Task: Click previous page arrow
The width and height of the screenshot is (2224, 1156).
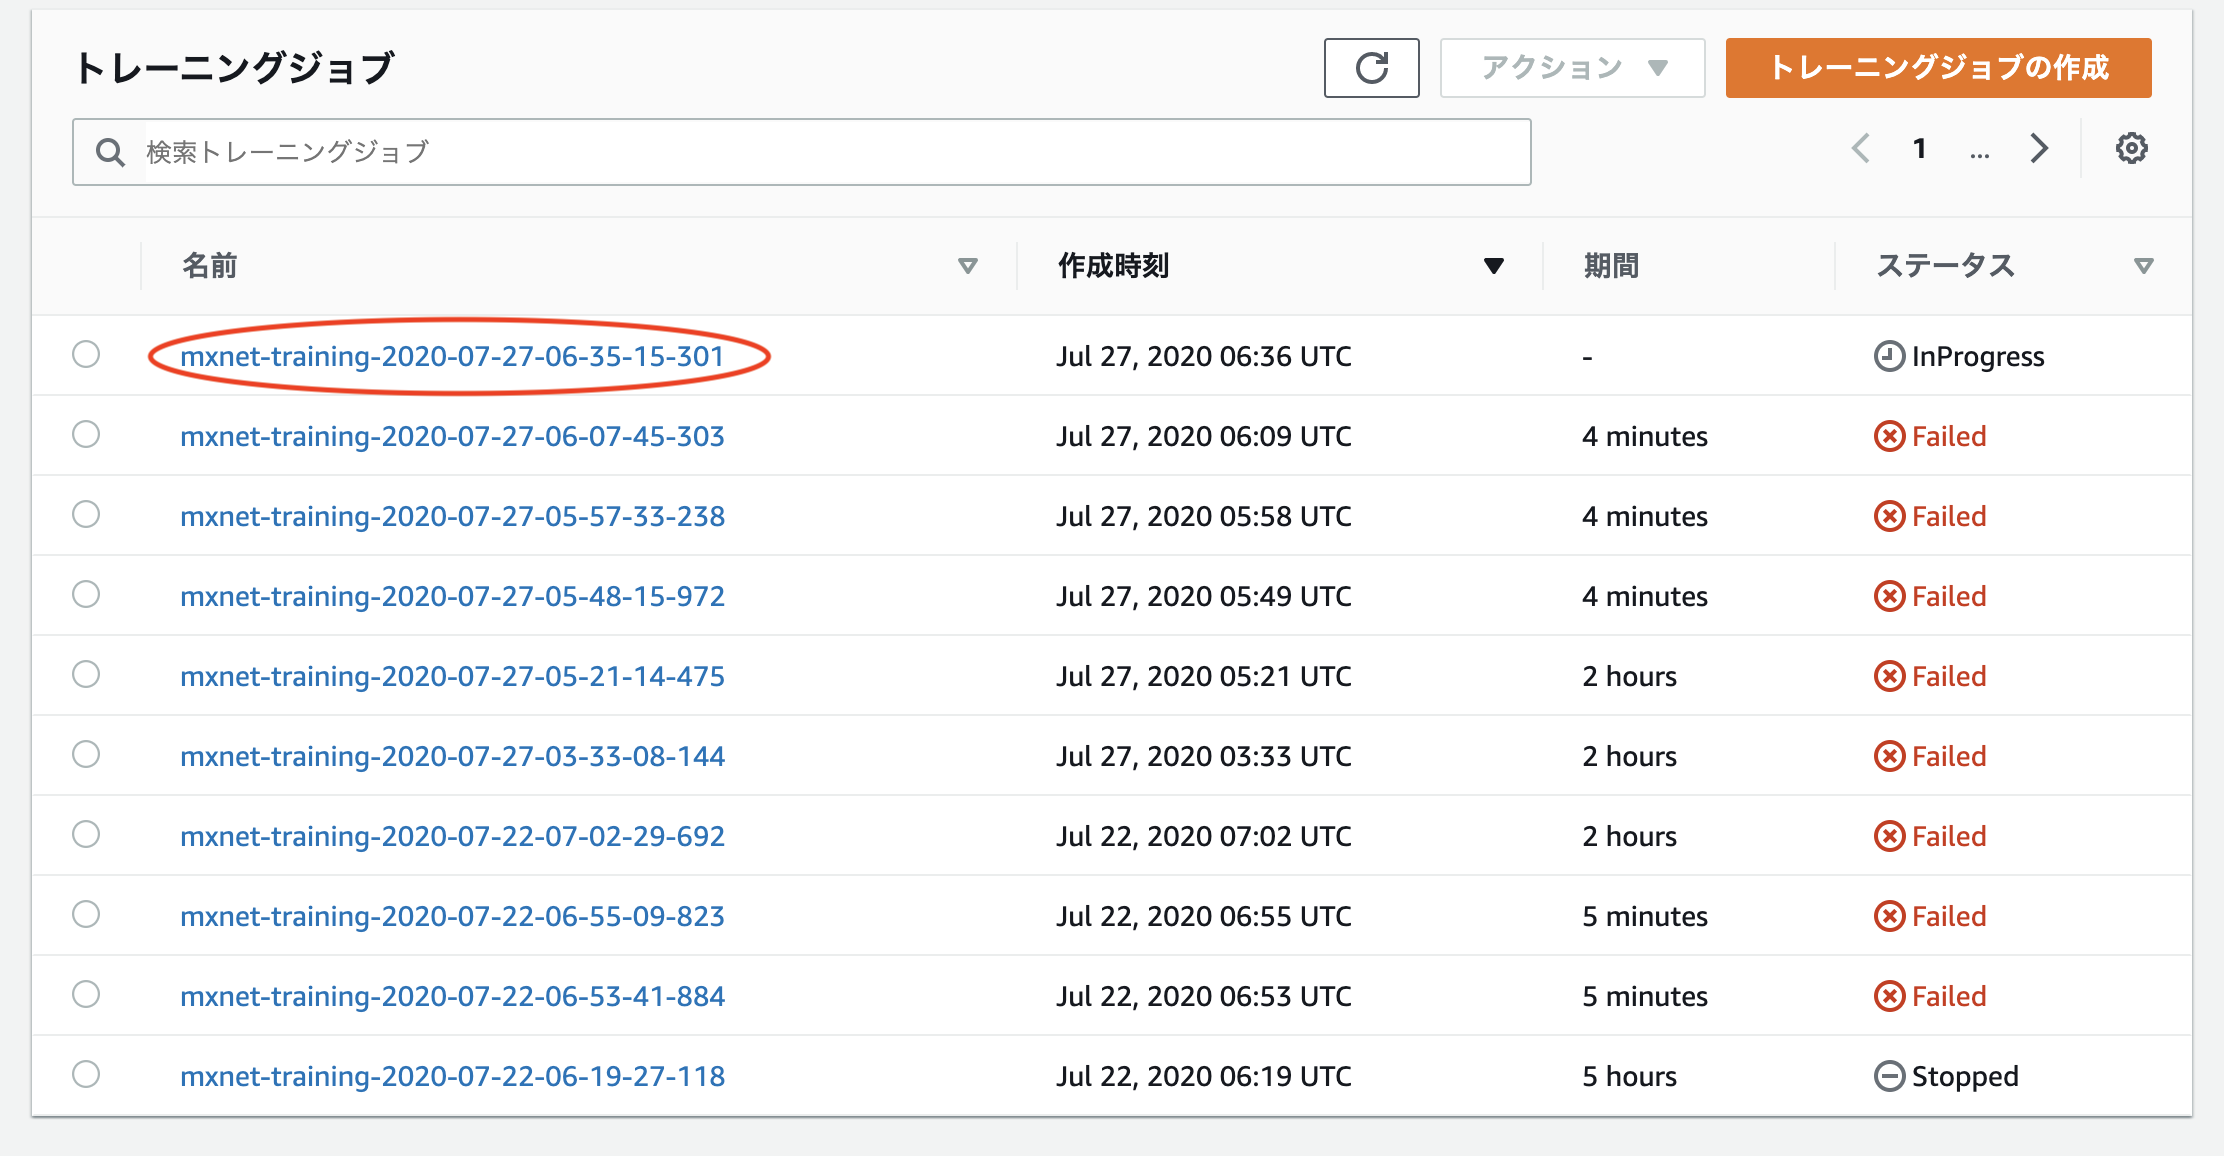Action: pyautogui.click(x=1860, y=149)
